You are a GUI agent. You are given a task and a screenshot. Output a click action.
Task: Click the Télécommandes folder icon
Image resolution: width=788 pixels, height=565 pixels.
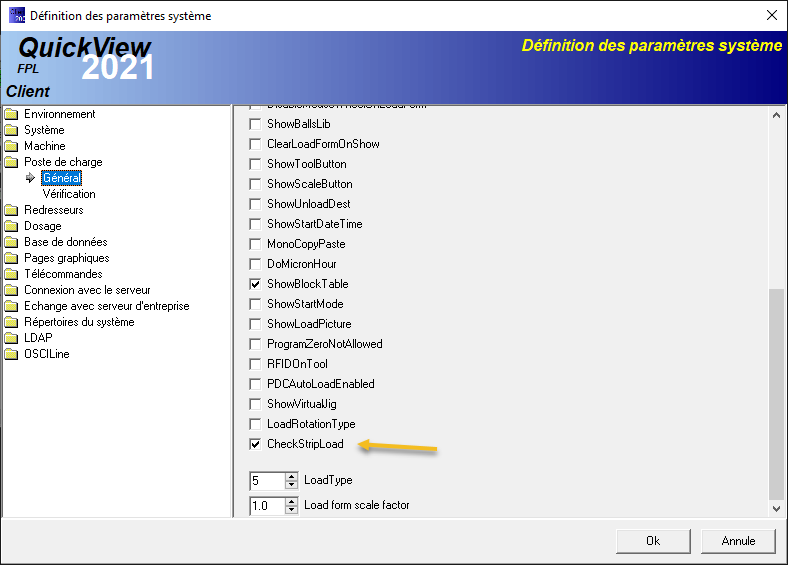(x=11, y=274)
